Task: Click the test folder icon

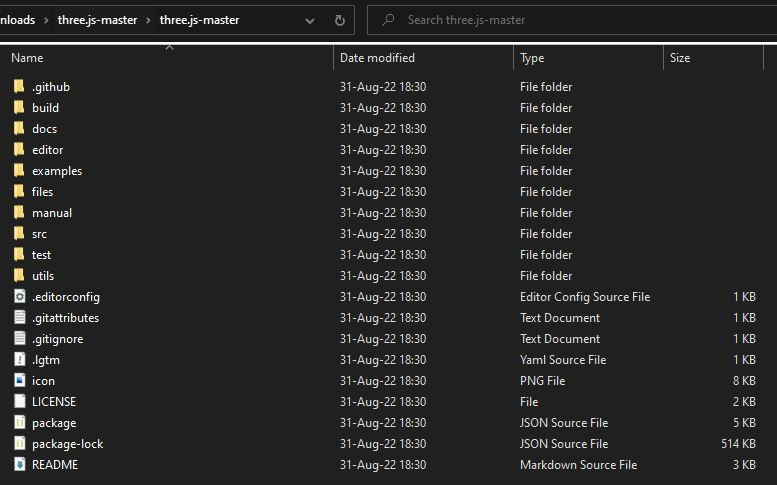Action: pyautogui.click(x=19, y=255)
